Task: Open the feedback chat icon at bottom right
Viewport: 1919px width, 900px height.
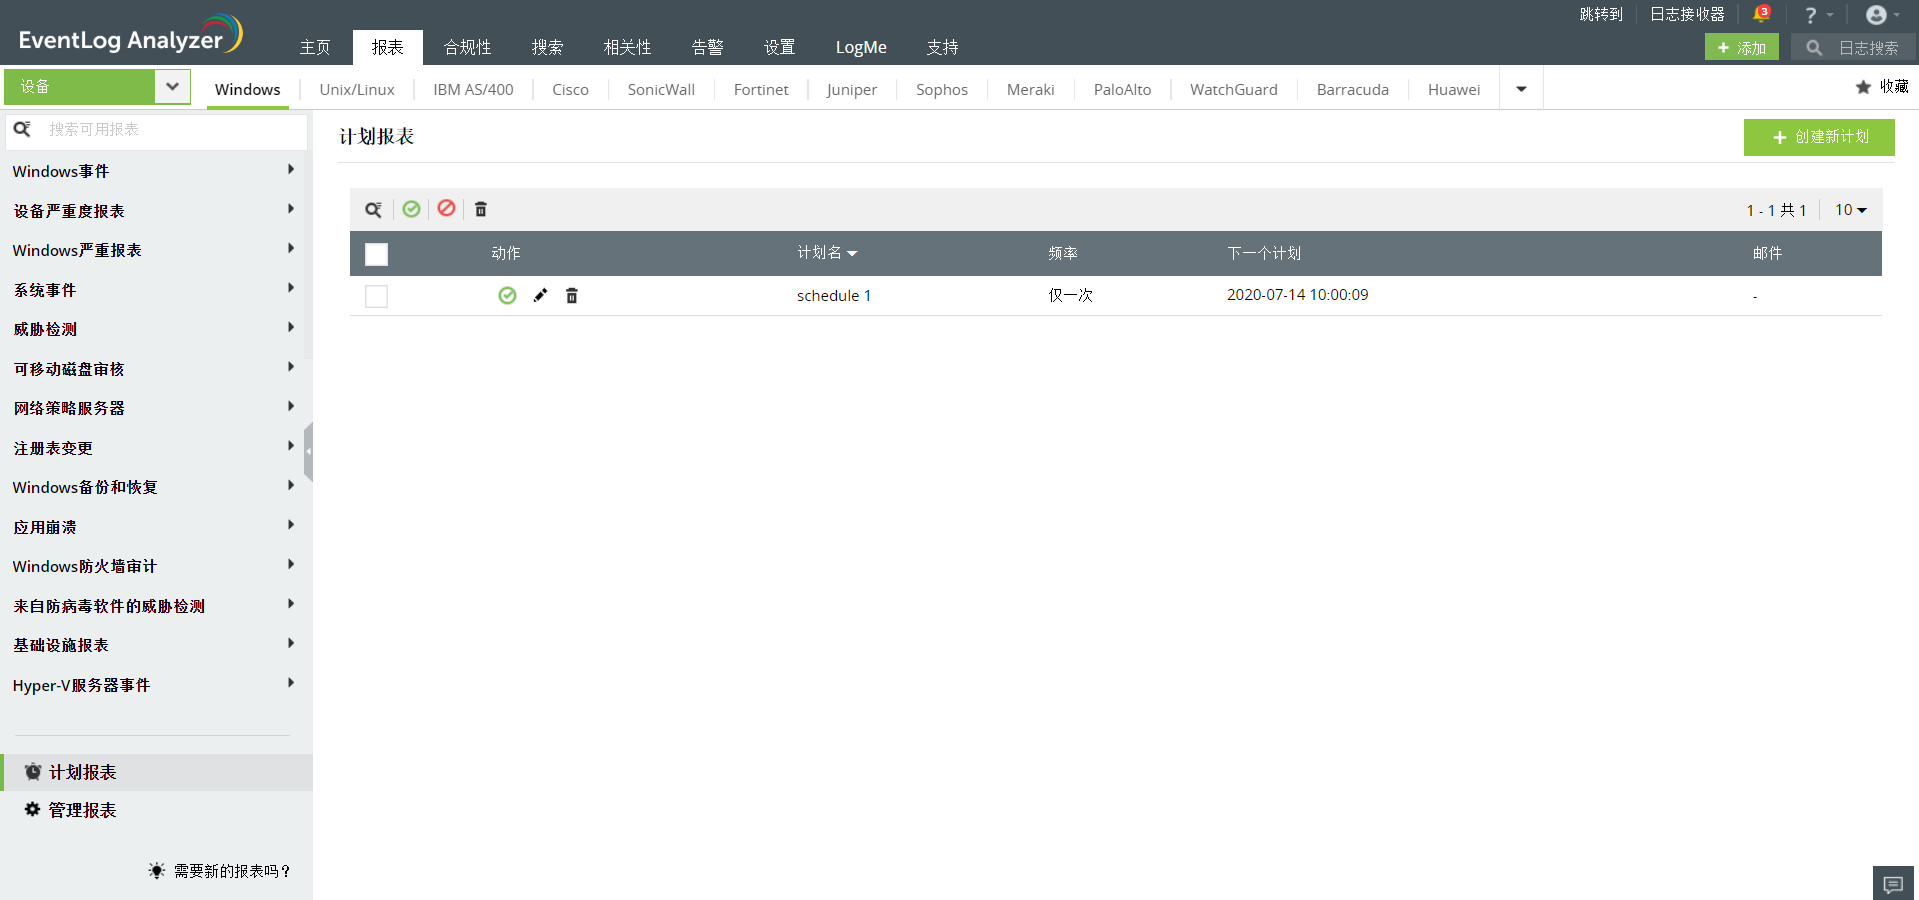Action: (1892, 884)
